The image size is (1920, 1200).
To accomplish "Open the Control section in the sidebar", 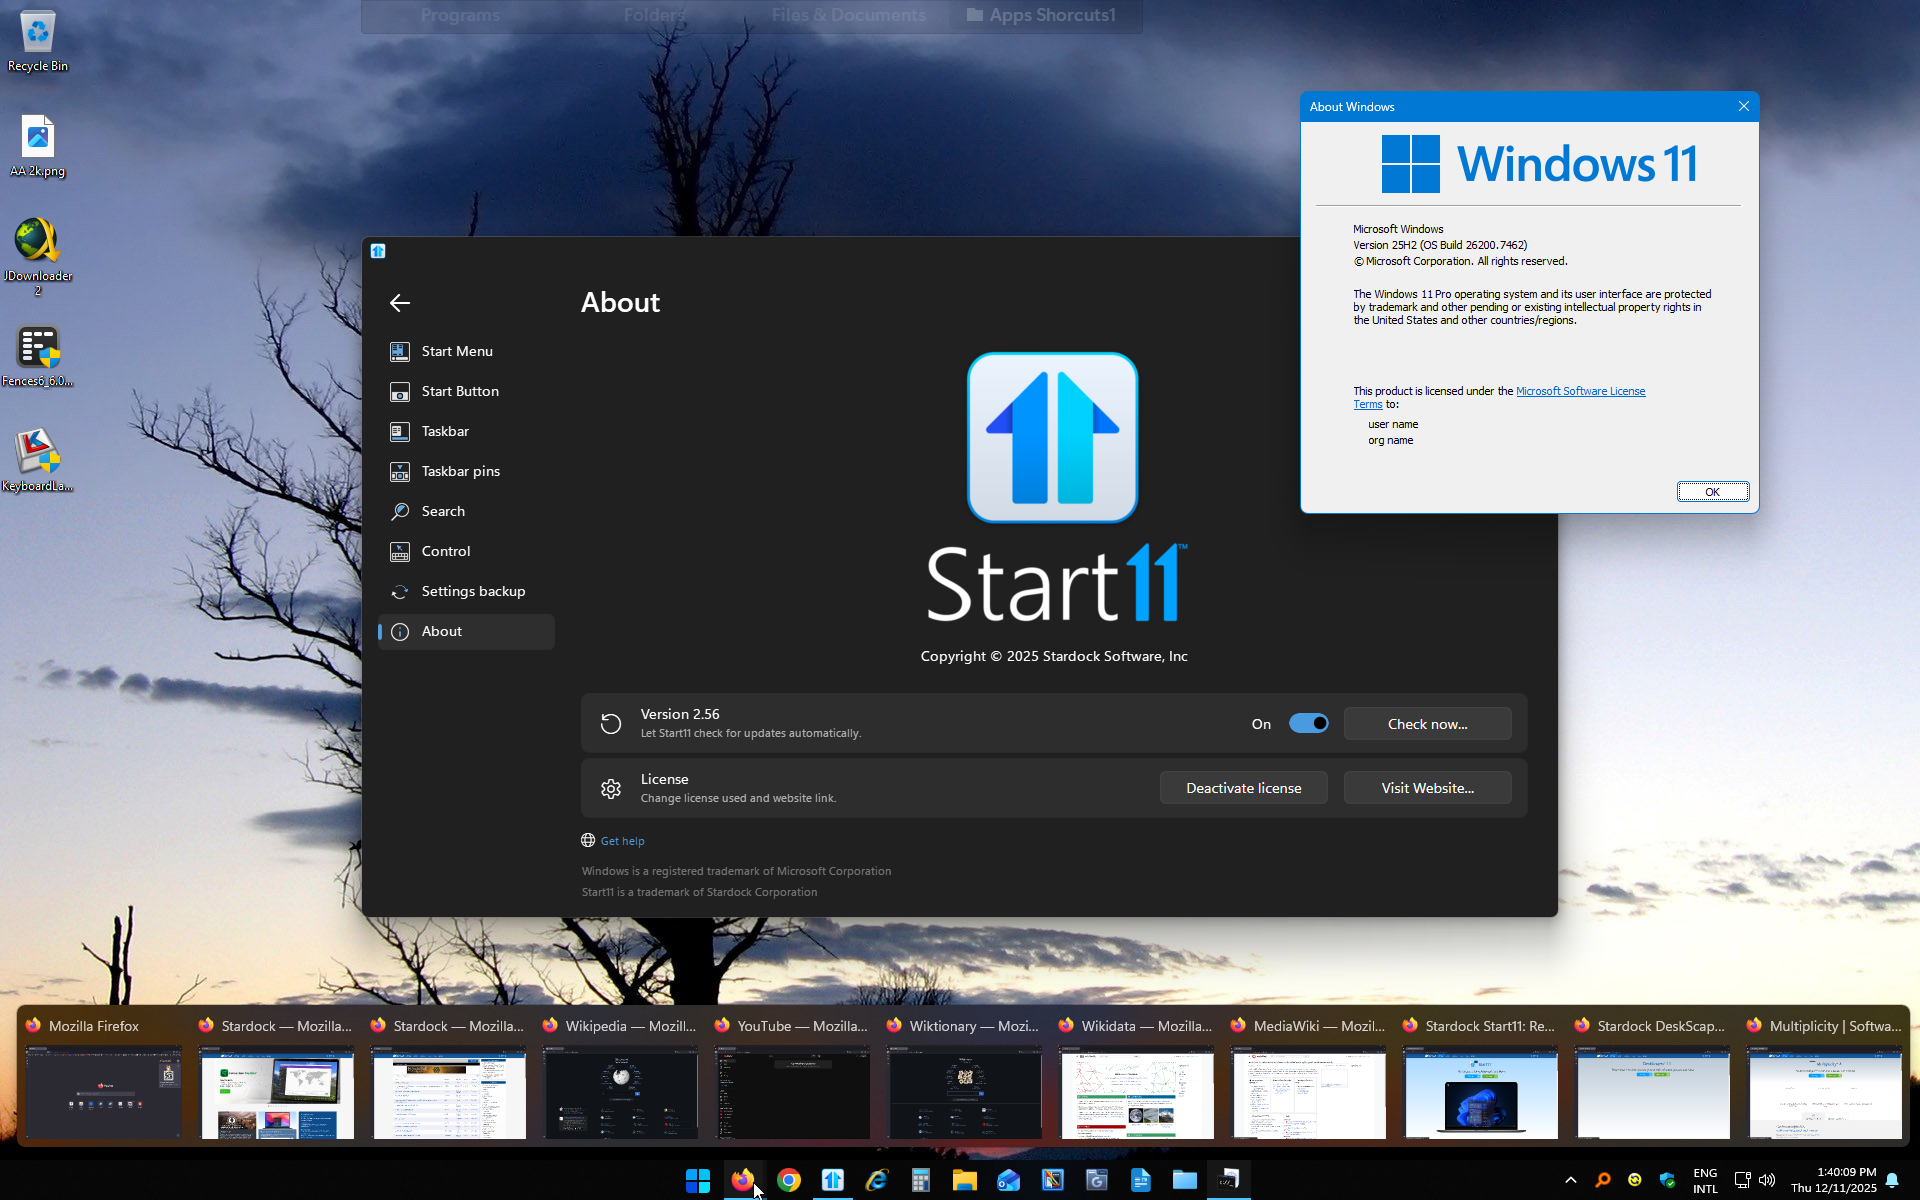I will pos(445,551).
